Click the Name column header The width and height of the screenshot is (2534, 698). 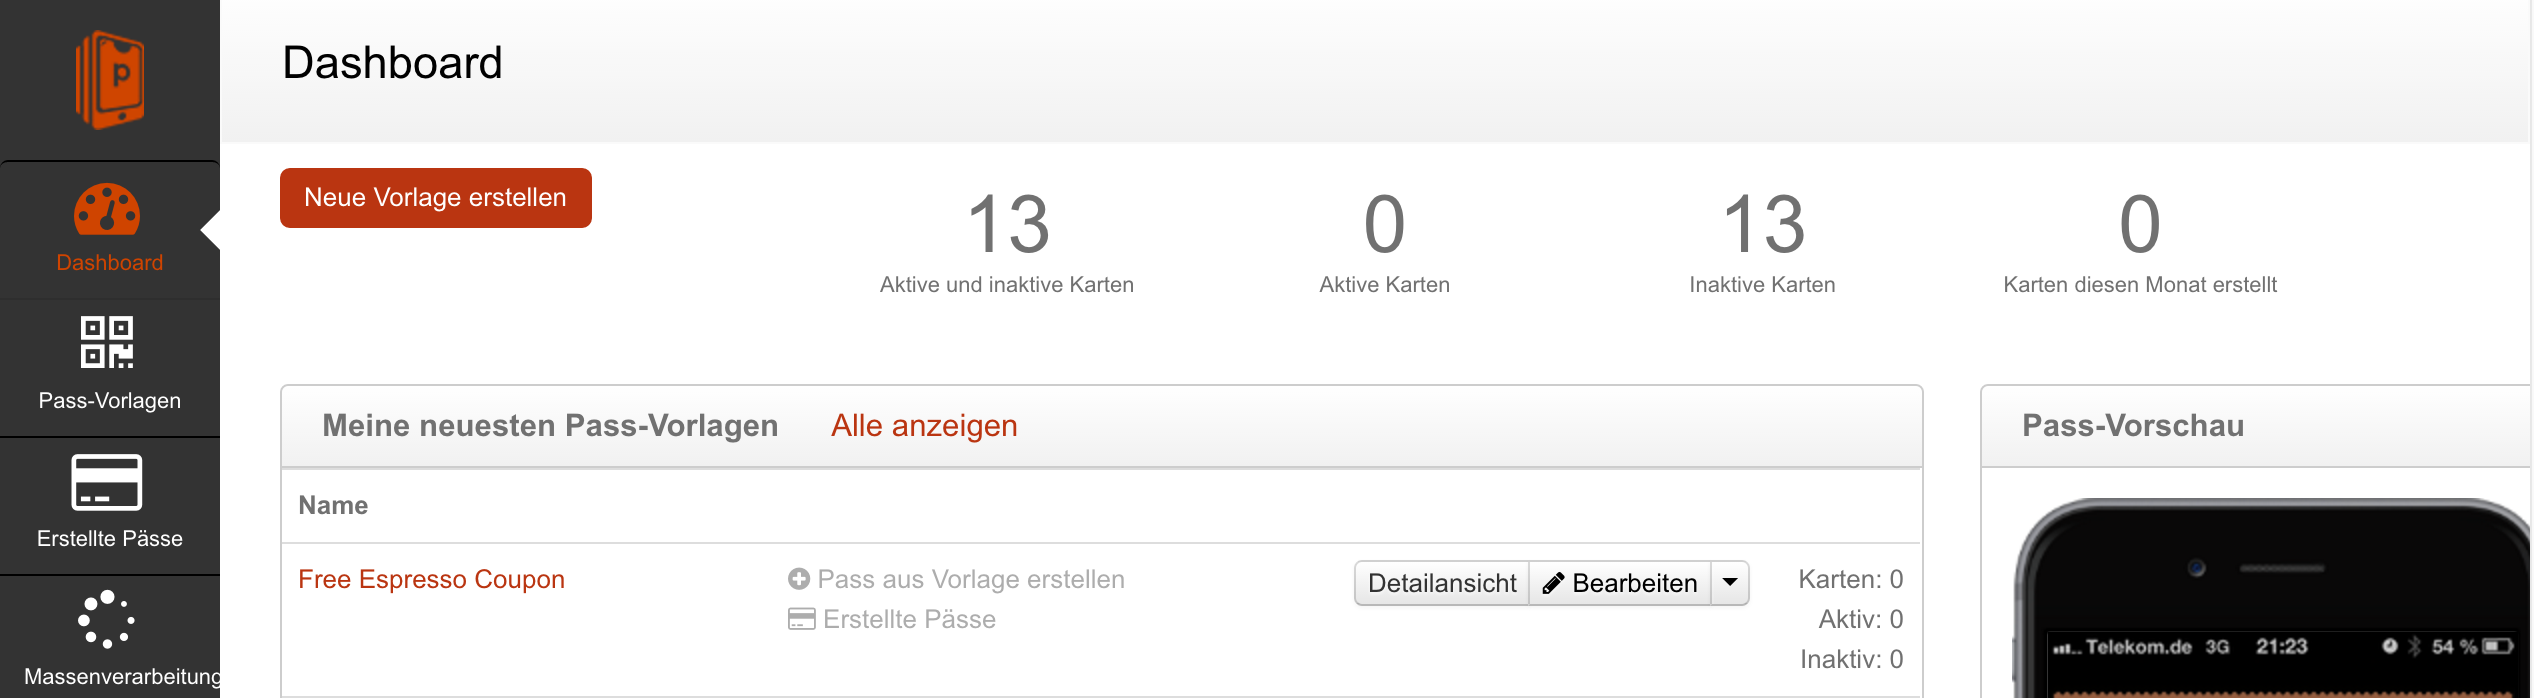[333, 505]
